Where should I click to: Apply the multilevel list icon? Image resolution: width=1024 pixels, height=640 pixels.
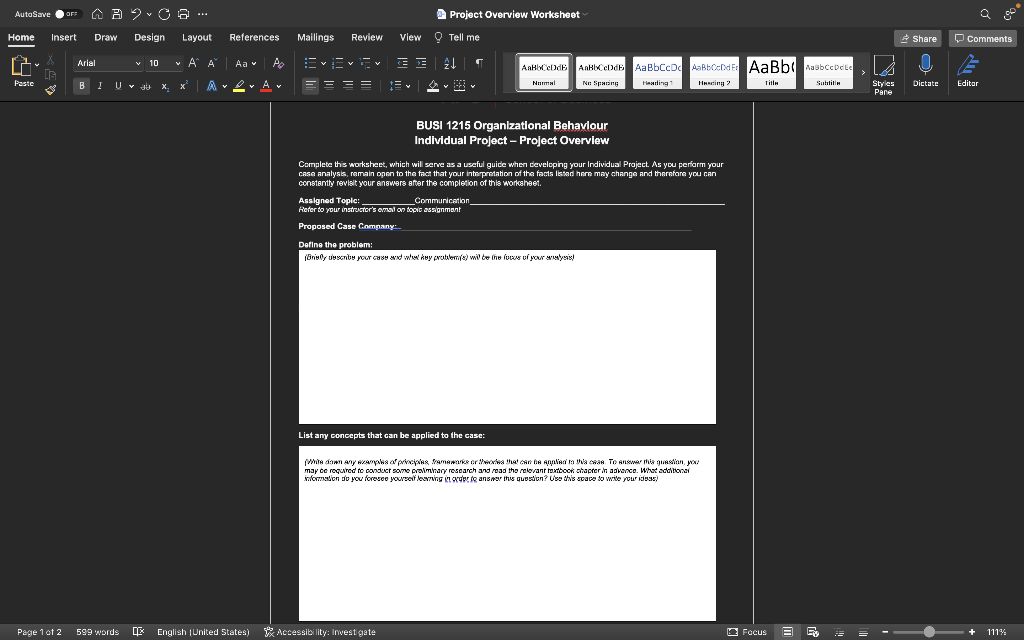point(365,63)
